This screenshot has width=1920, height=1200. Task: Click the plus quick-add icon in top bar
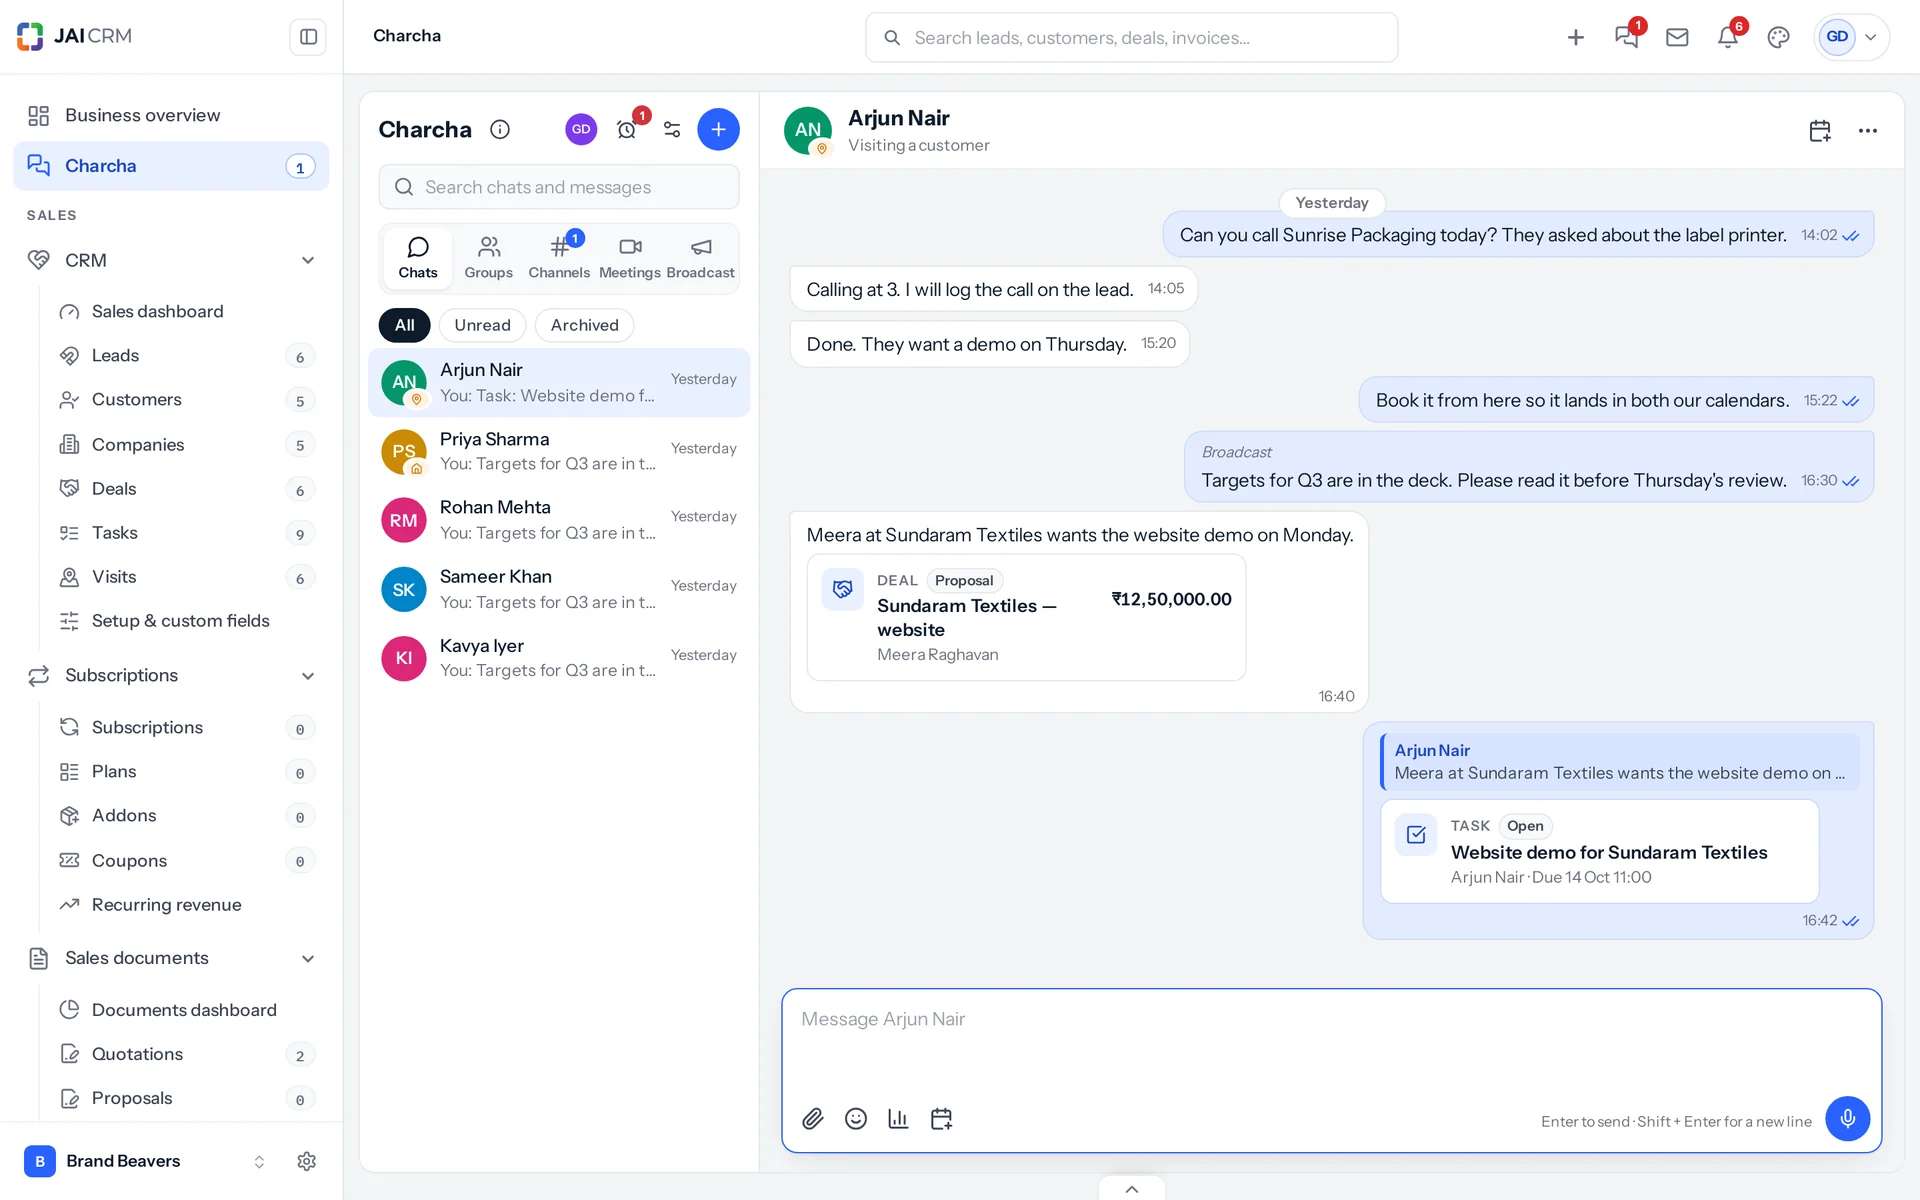tap(1576, 37)
